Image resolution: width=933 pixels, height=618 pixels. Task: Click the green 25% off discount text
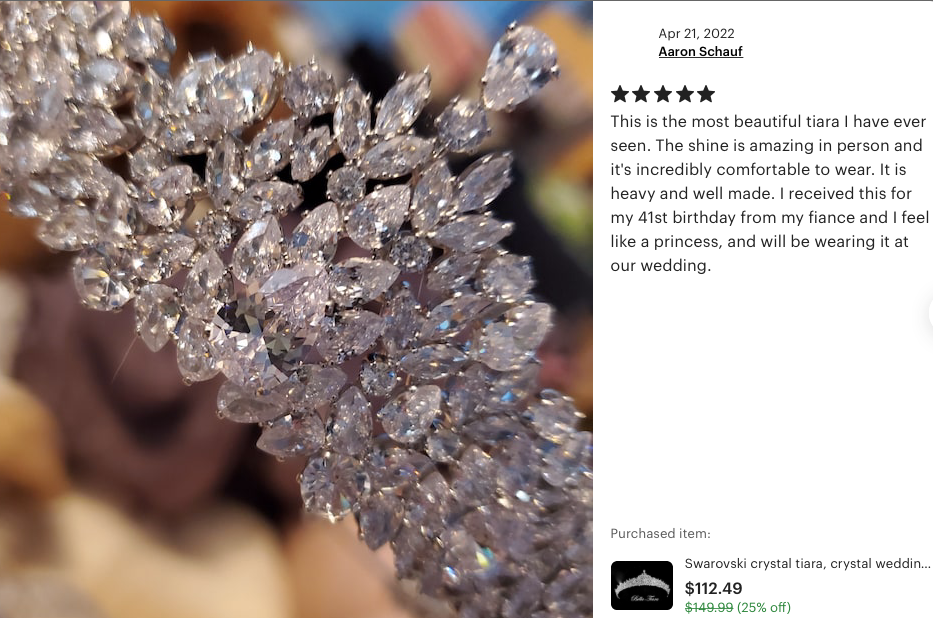[x=764, y=607]
